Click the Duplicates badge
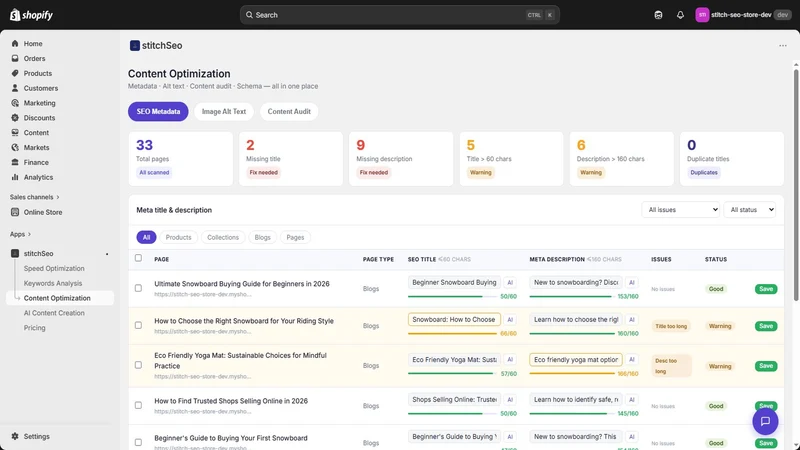 coord(704,172)
